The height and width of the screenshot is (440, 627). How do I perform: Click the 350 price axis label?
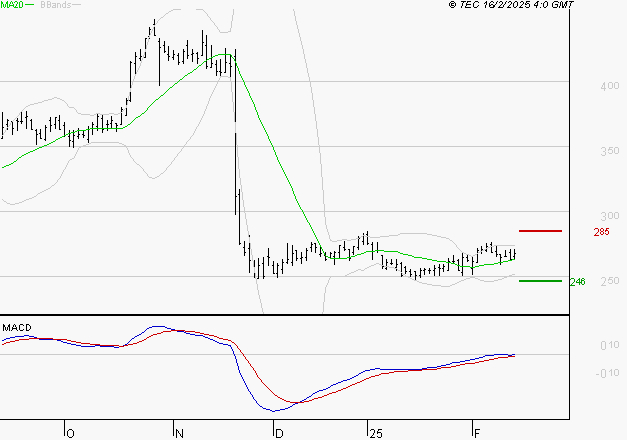pyautogui.click(x=610, y=151)
